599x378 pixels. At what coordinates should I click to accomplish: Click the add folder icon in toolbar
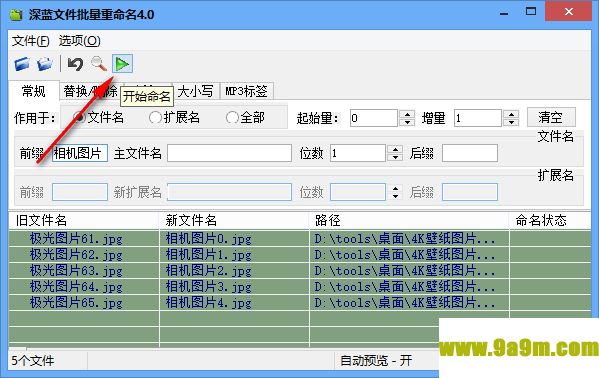click(45, 64)
